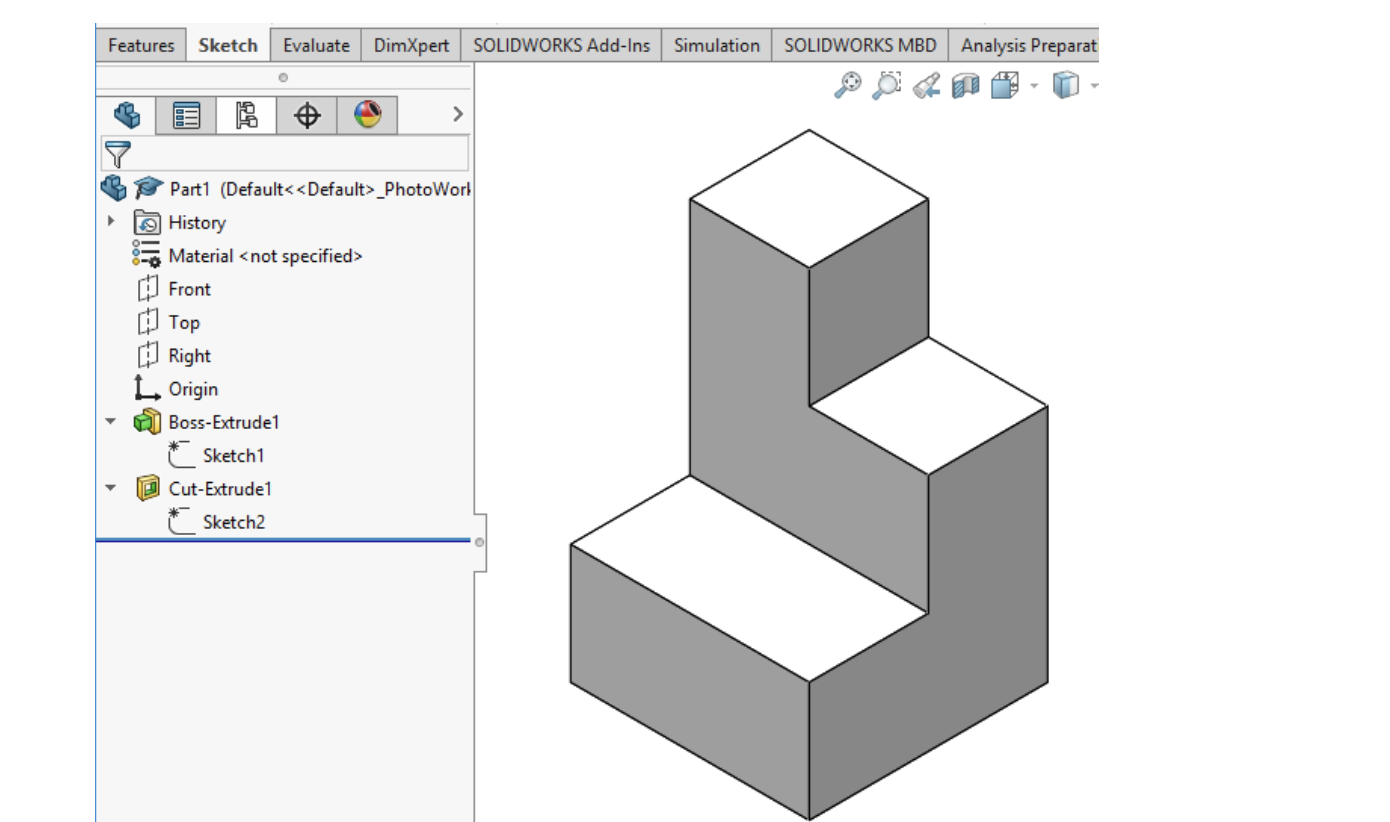This screenshot has height=822, width=1390.
Task: Expand the History folder arrow
Action: 112,221
